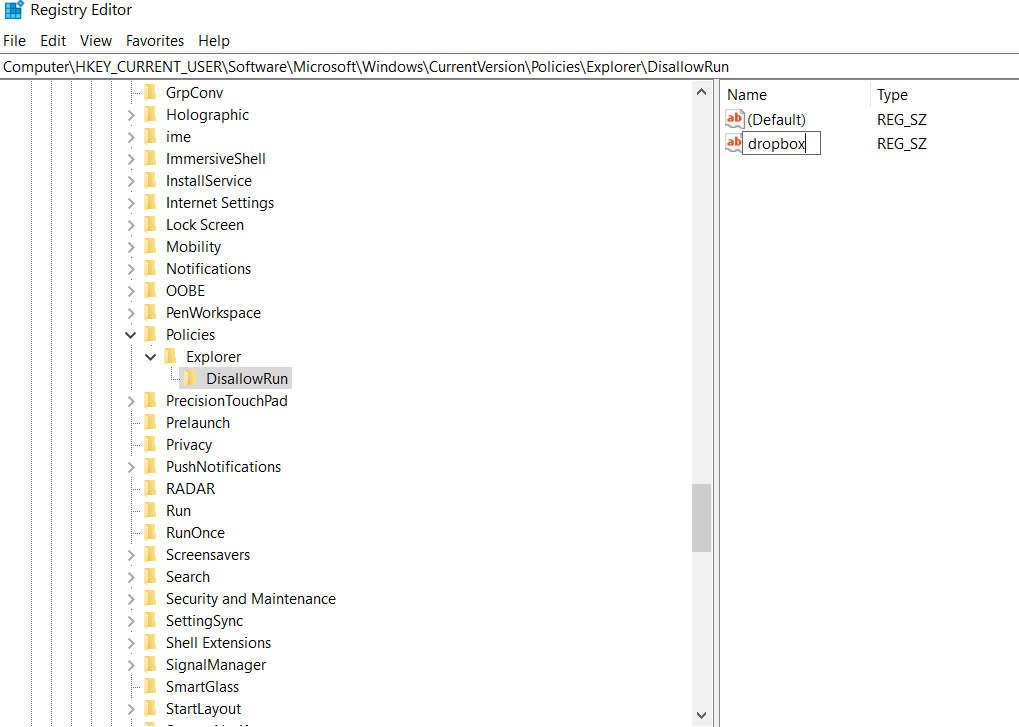1019x727 pixels.
Task: Click the RADAR folder icon
Action: pos(150,489)
